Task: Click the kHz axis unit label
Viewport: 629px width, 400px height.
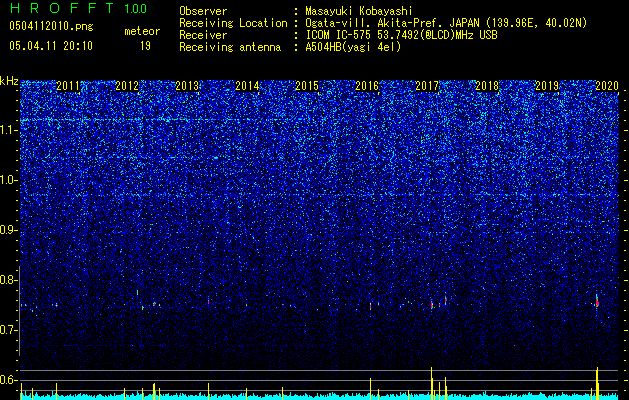Action: pos(9,81)
